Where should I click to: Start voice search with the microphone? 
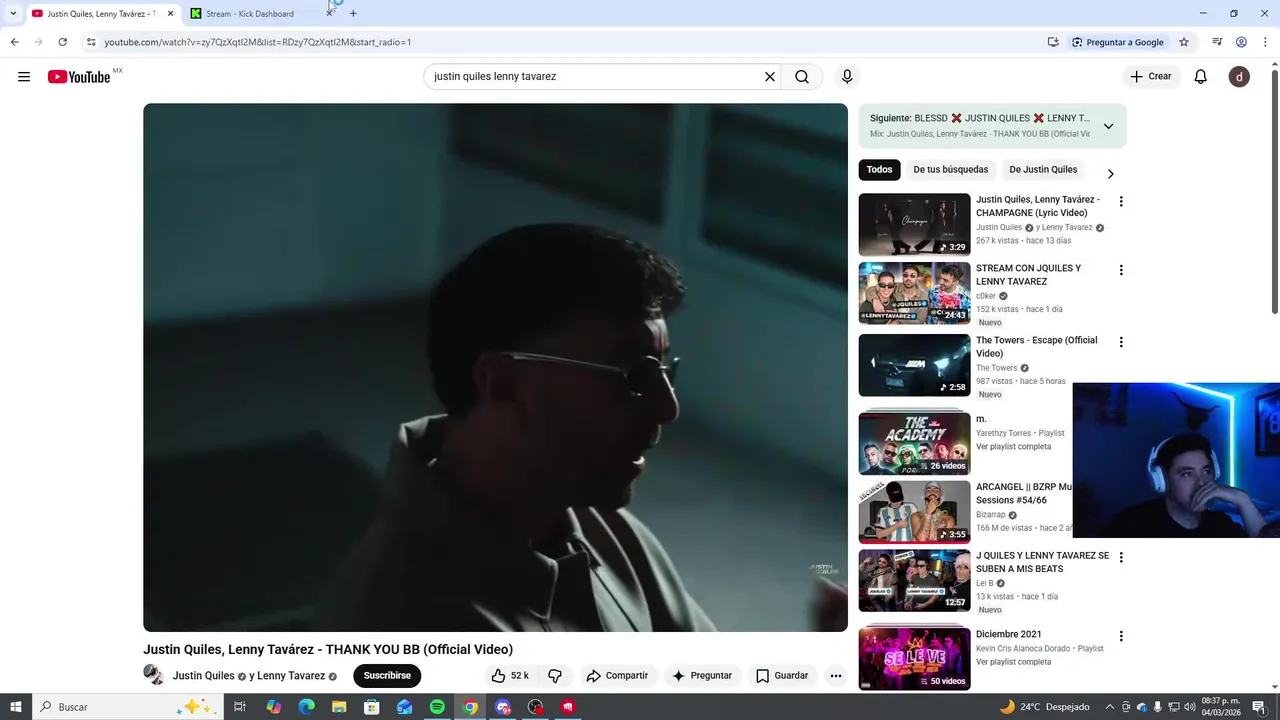[847, 77]
